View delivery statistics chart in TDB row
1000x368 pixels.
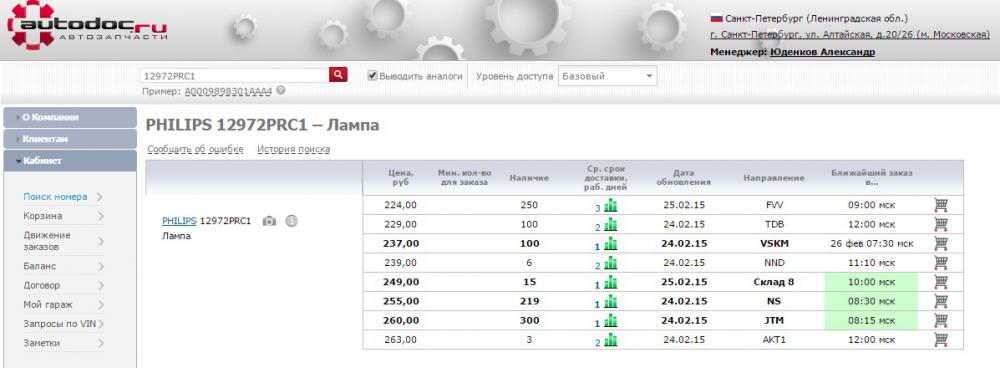[x=611, y=224]
